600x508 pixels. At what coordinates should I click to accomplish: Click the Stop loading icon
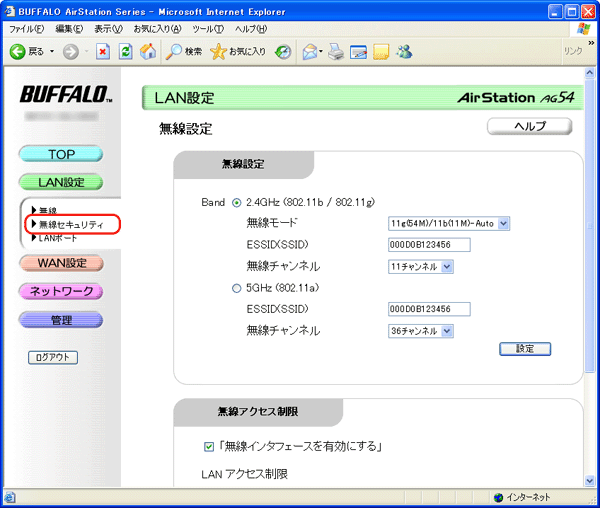[x=103, y=51]
